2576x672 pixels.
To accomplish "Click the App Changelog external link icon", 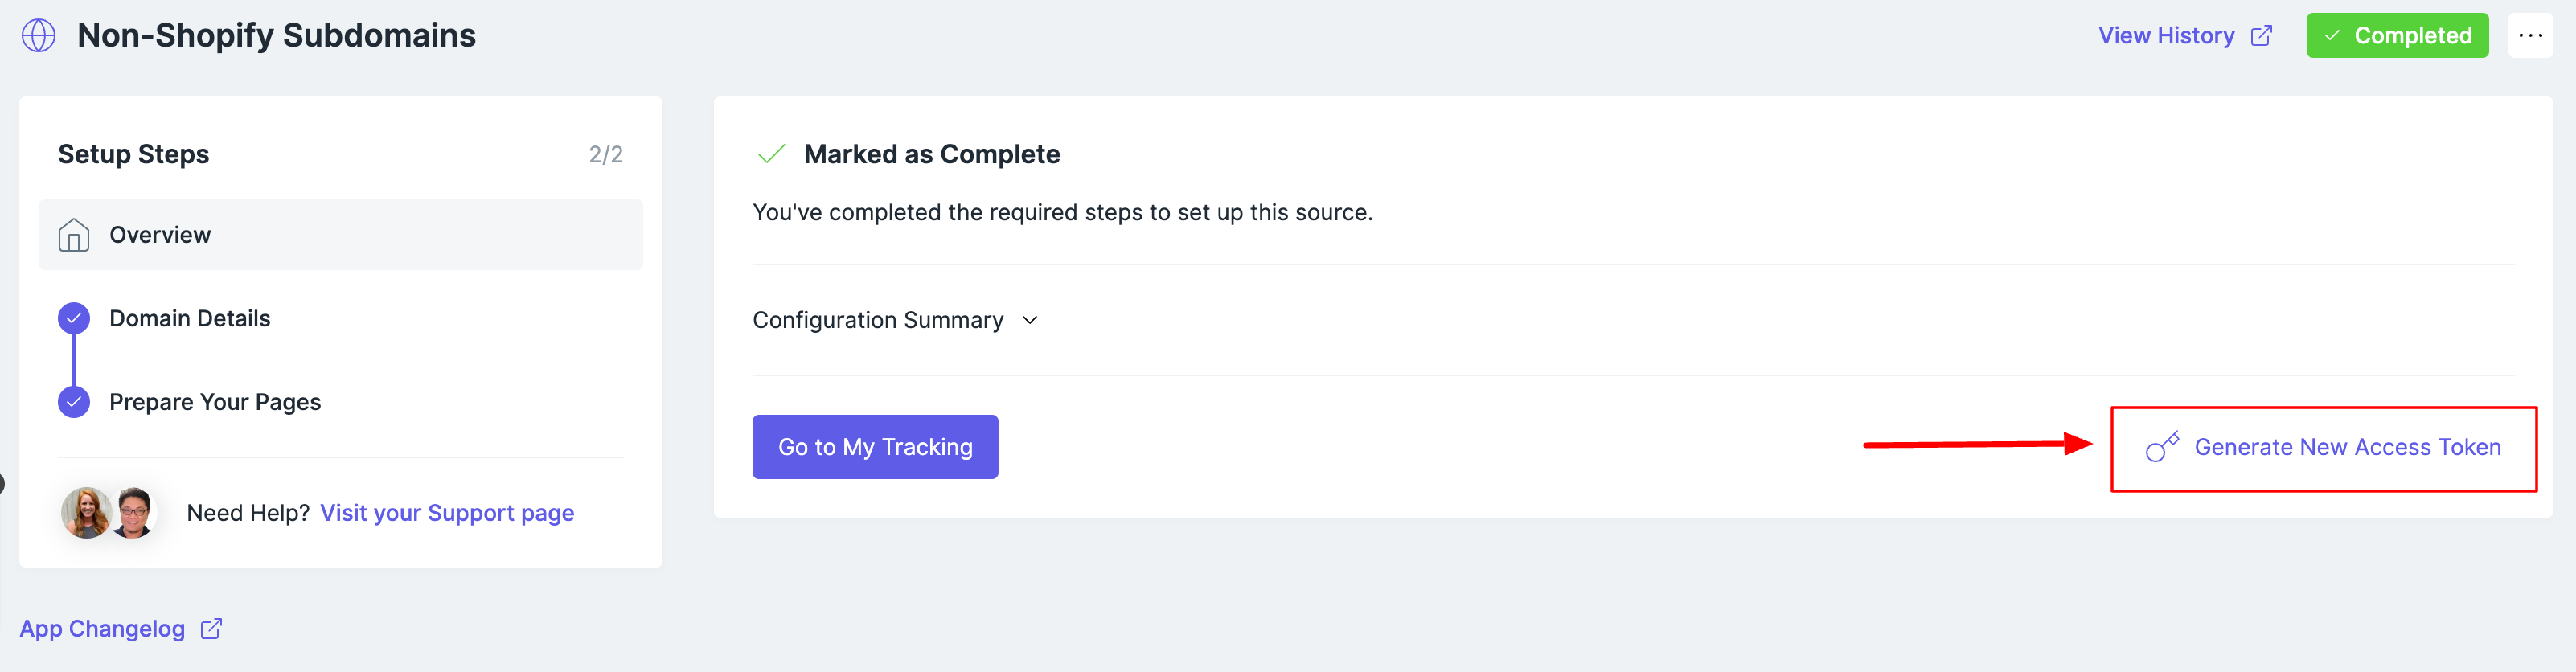I will tap(211, 629).
